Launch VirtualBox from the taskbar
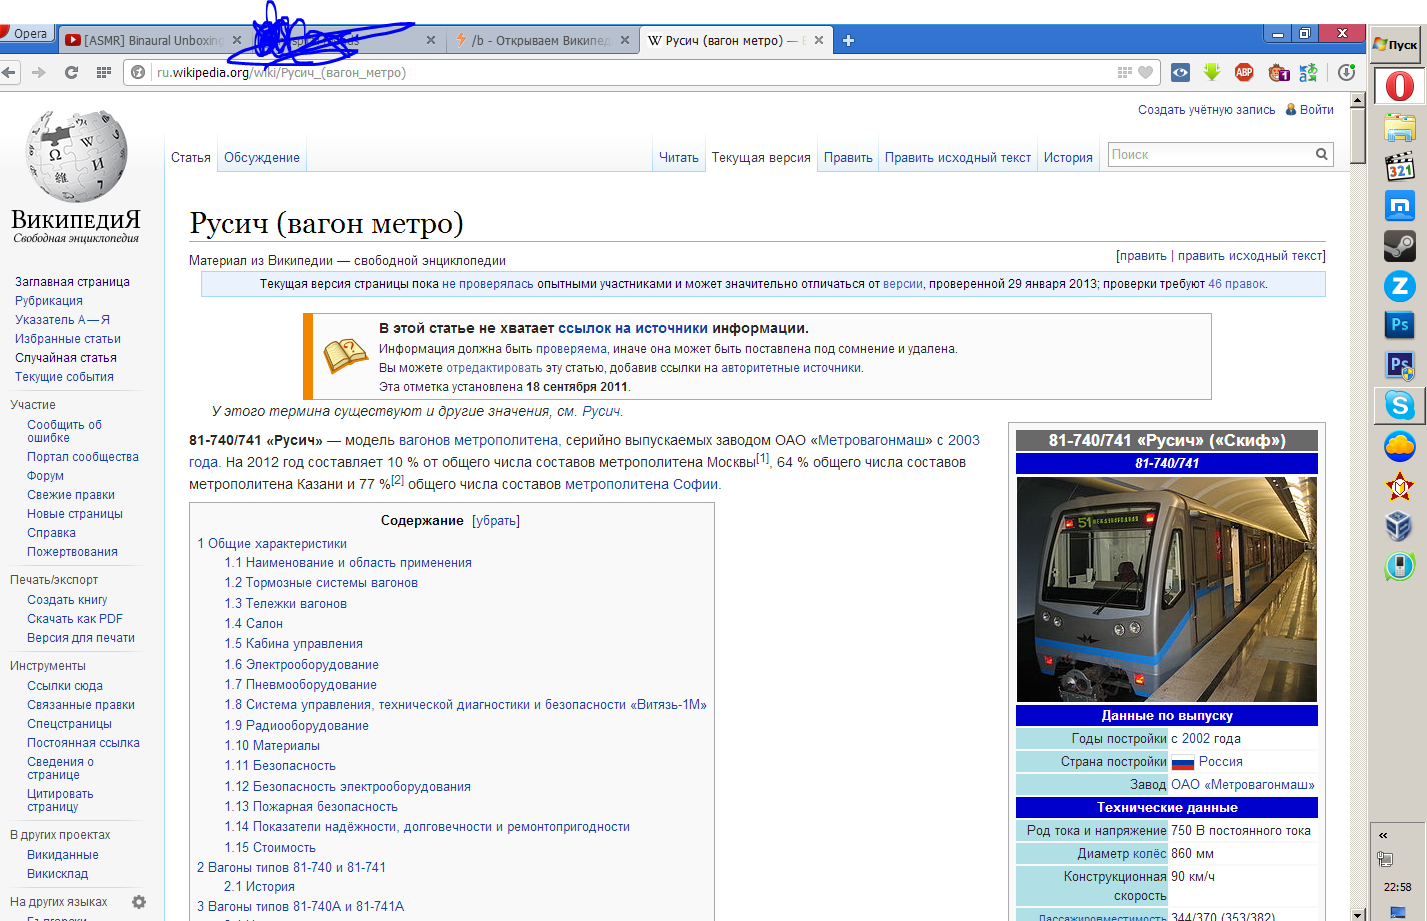The width and height of the screenshot is (1427, 921). [1399, 525]
